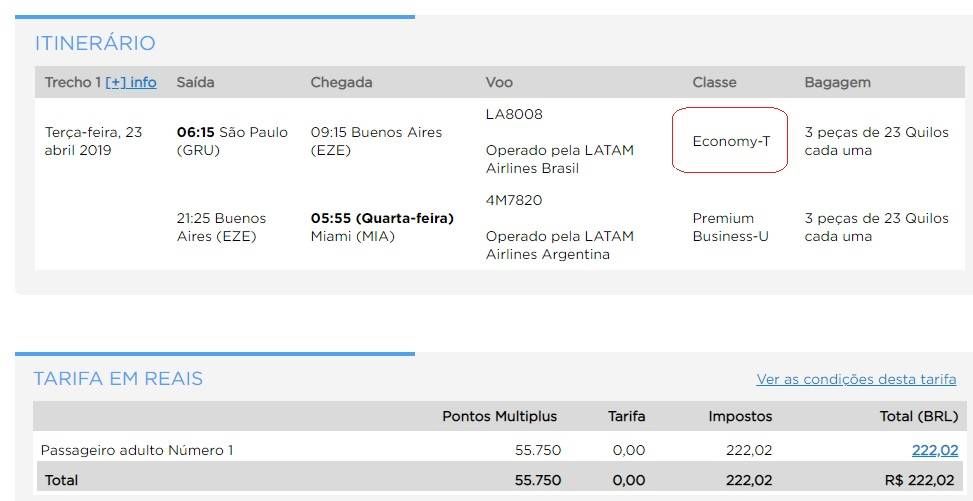This screenshot has width=973, height=501.
Task: Click the Bagagem column header
Action: [837, 83]
